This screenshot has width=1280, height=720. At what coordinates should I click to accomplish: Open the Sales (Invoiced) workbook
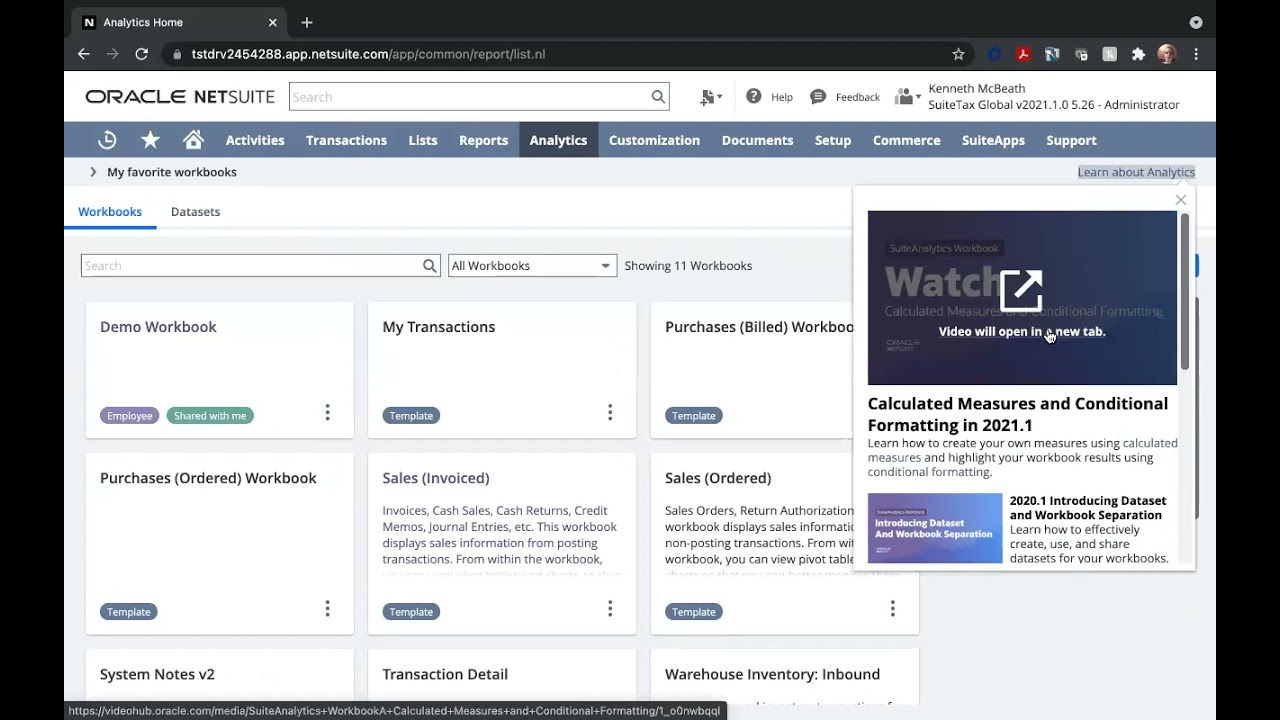[436, 478]
